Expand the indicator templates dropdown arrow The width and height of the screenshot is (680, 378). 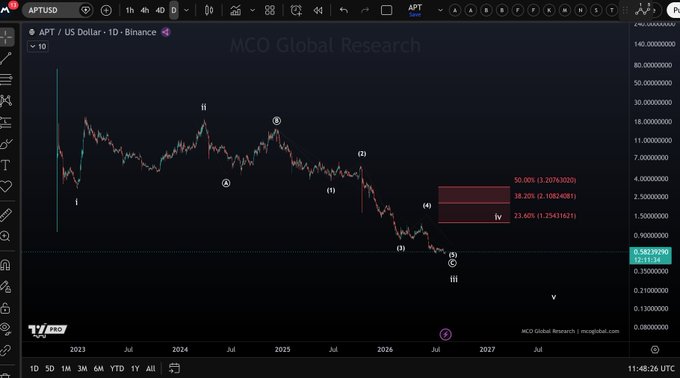point(252,10)
